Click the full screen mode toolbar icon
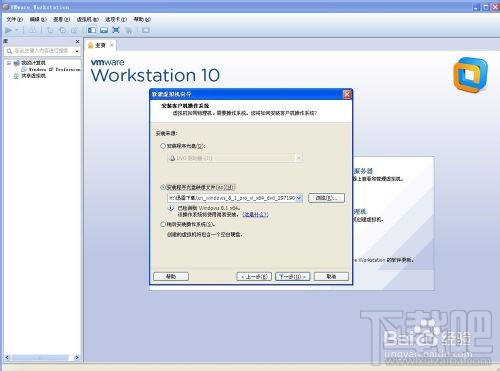The width and height of the screenshot is (500, 371). [x=116, y=30]
